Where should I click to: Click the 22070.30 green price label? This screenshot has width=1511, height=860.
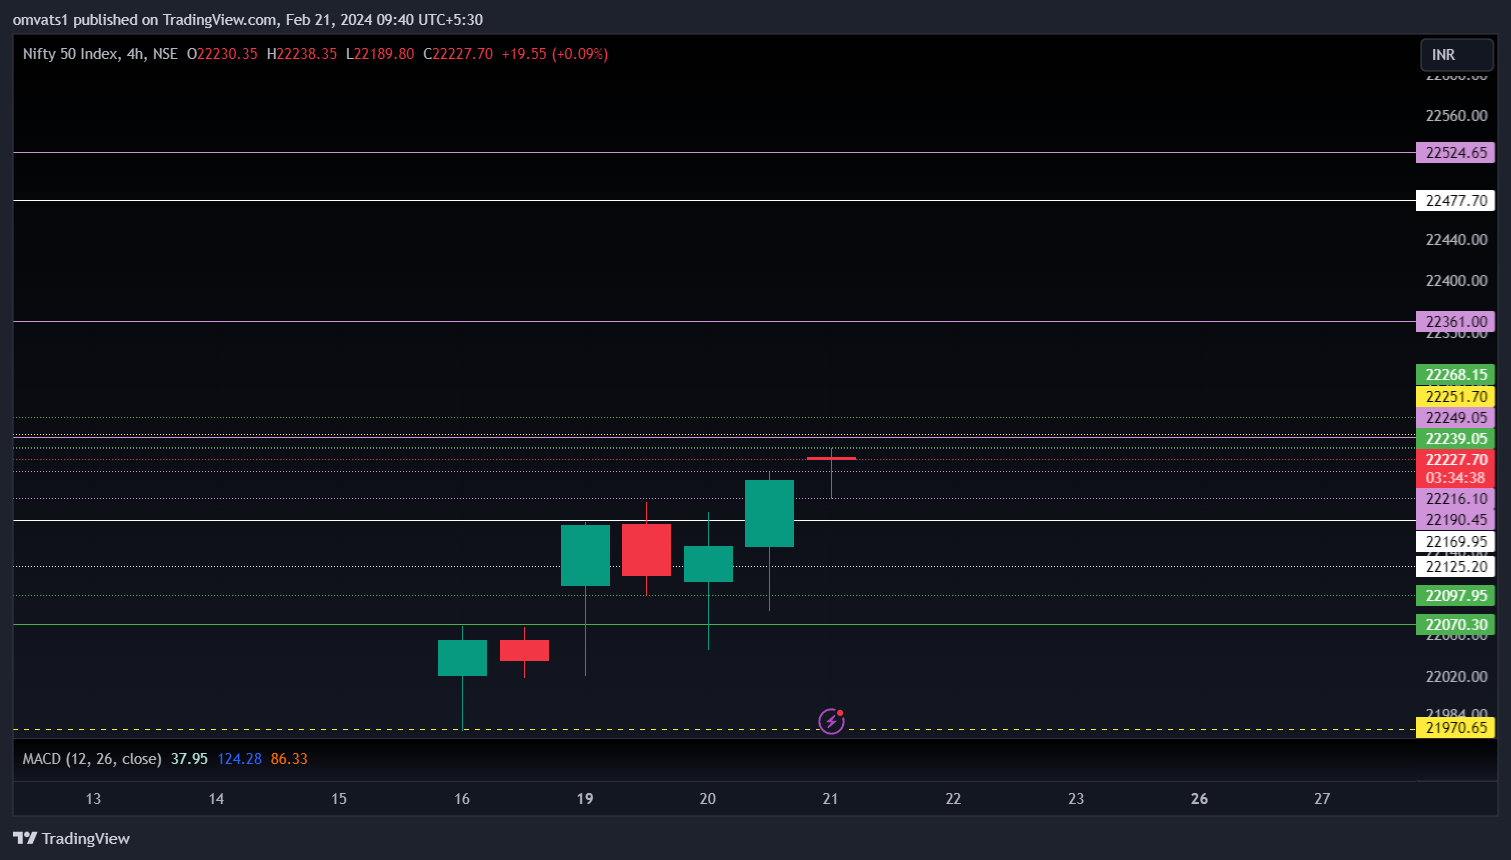(1455, 625)
